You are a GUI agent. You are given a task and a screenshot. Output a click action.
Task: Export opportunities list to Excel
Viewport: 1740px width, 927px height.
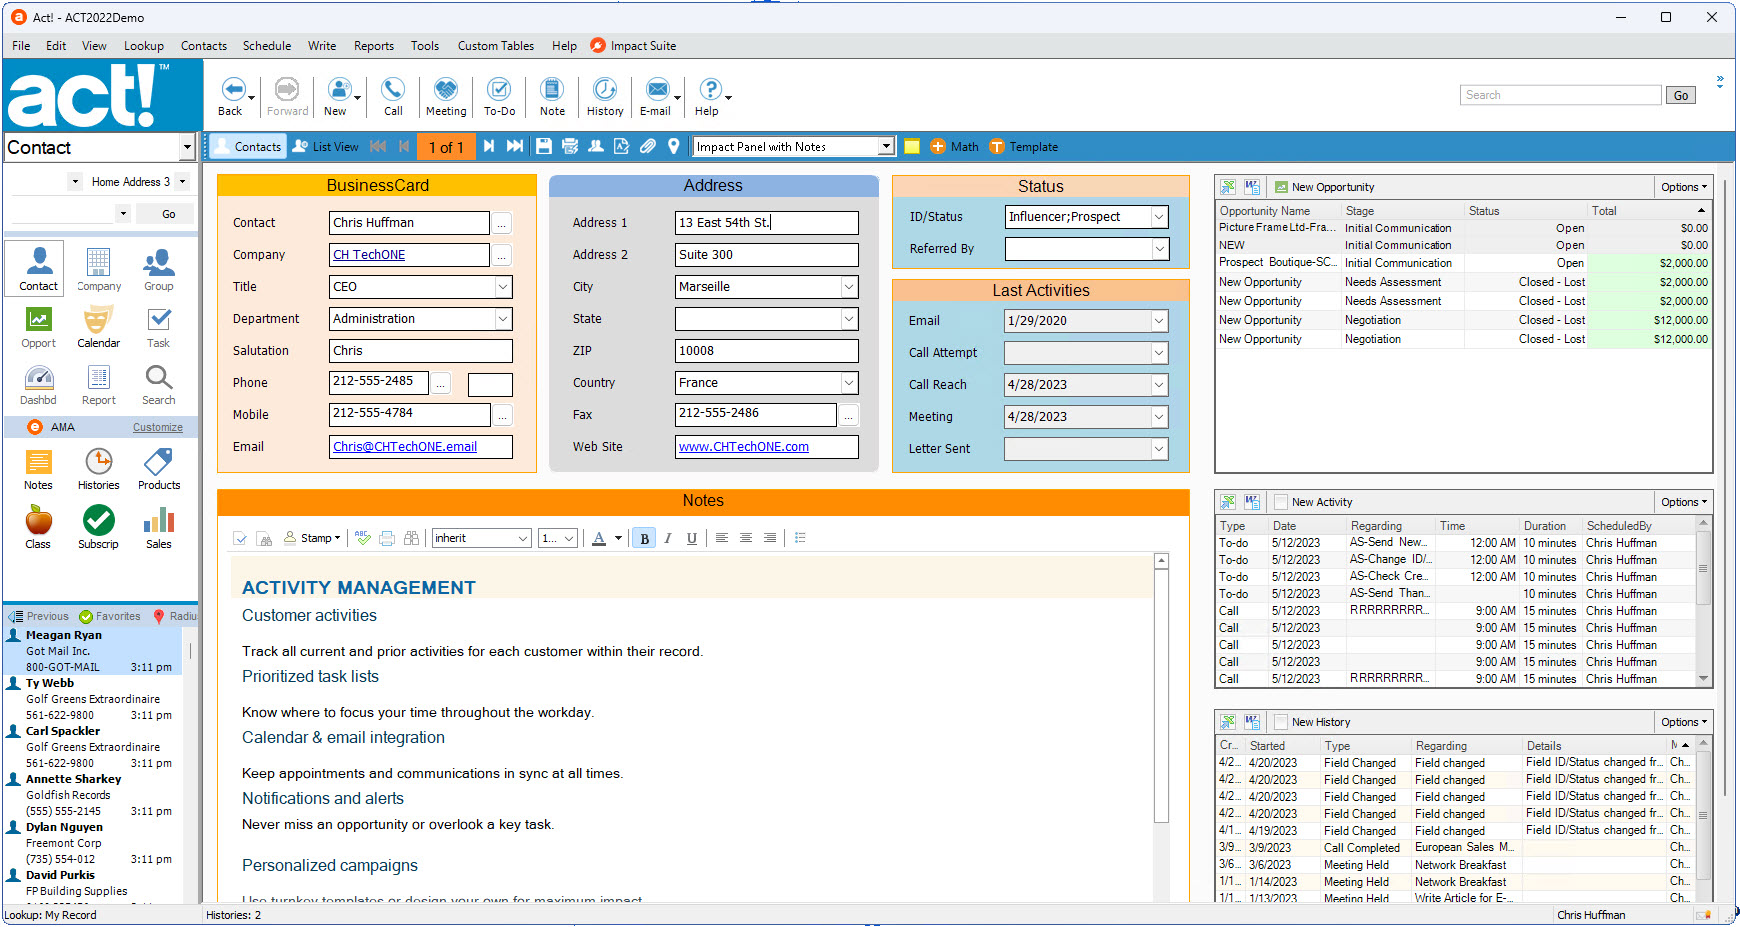[1228, 187]
